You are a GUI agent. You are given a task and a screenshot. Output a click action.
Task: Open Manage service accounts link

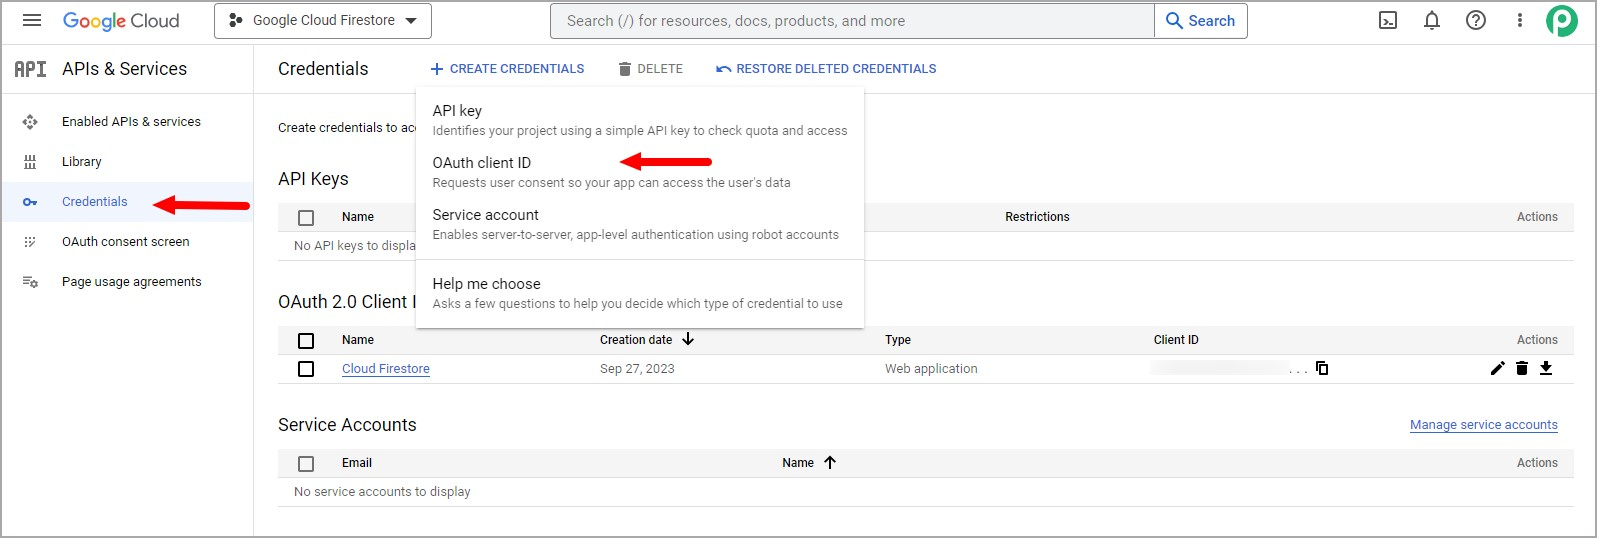click(1484, 425)
